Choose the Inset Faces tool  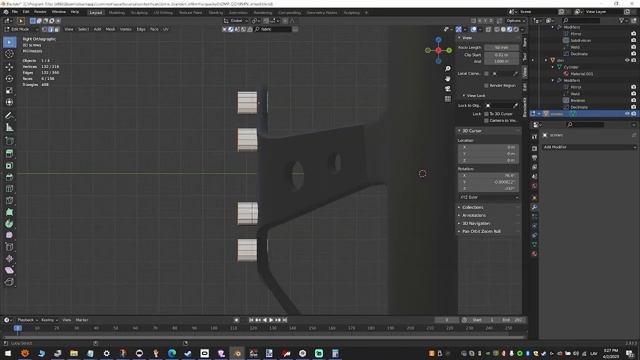click(x=9, y=165)
